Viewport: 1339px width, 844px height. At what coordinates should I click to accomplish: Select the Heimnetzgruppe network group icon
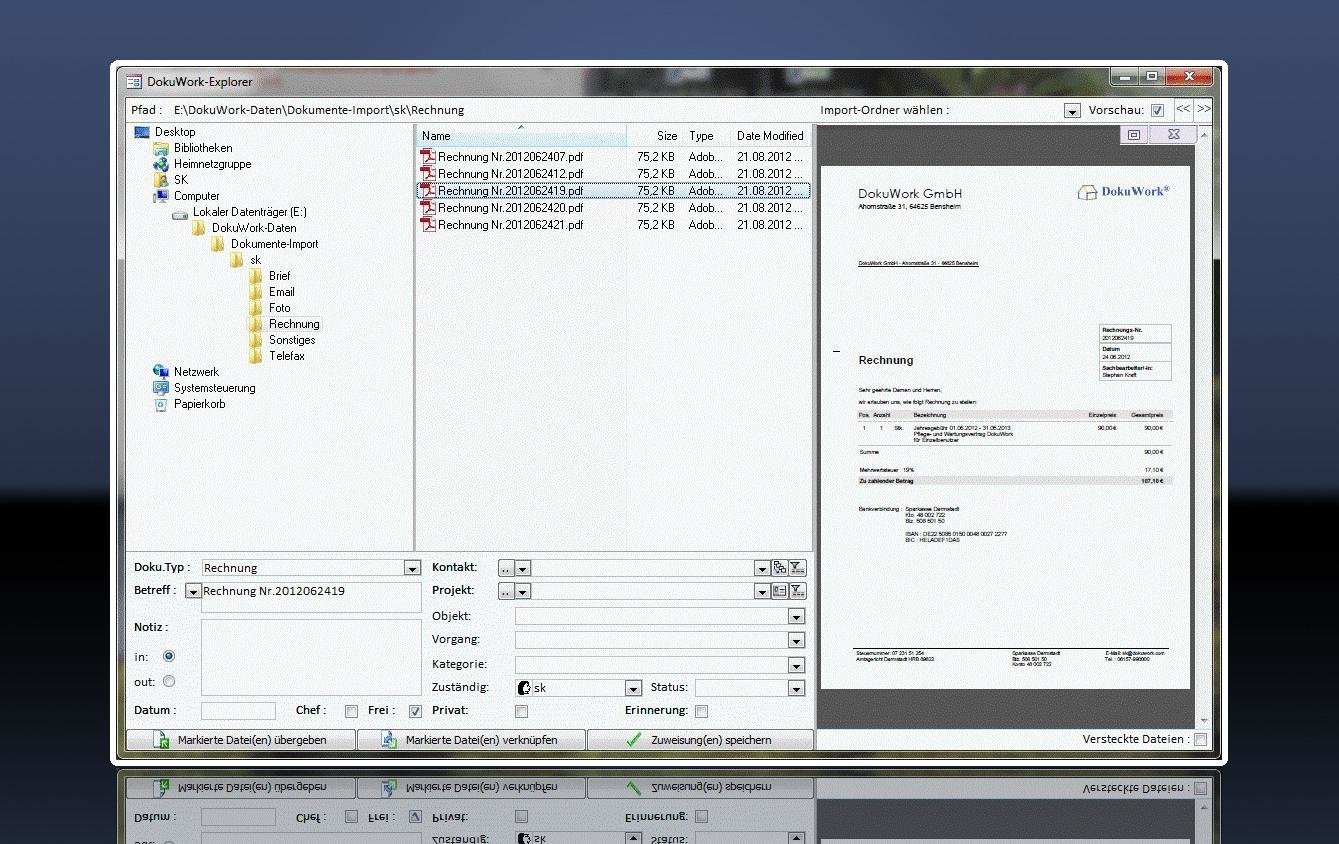point(161,164)
